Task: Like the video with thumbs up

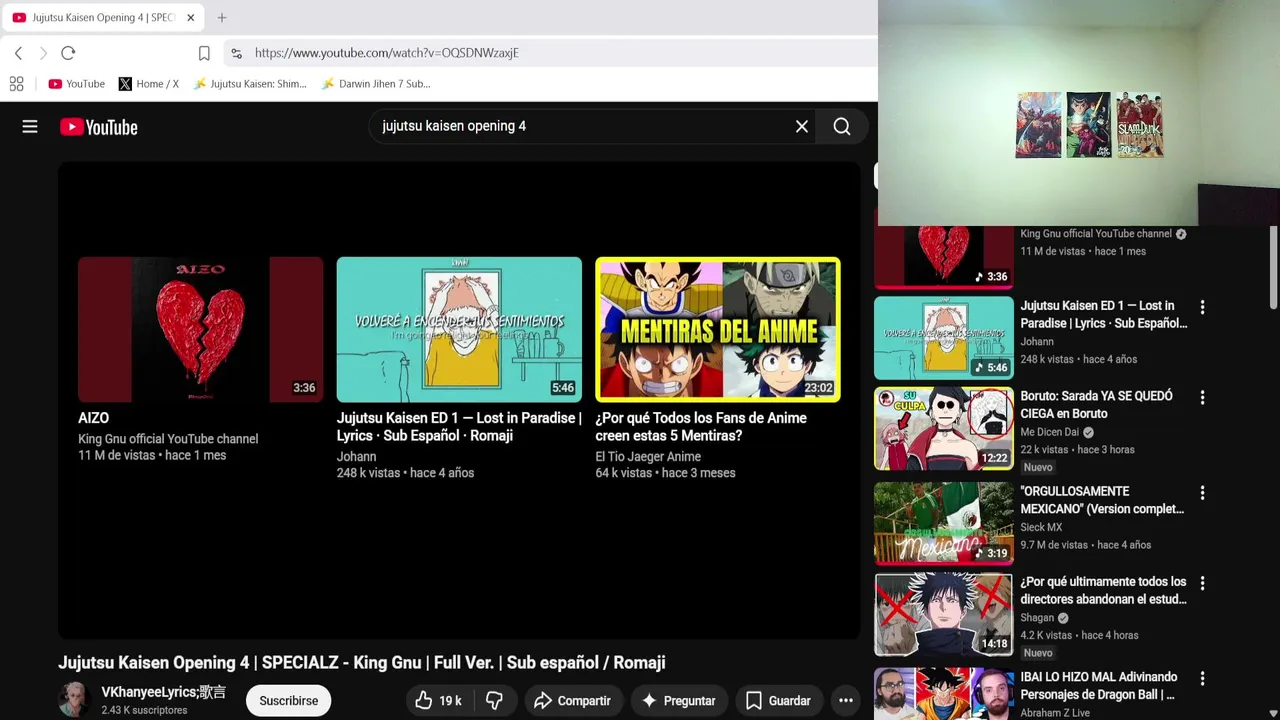Action: (437, 701)
